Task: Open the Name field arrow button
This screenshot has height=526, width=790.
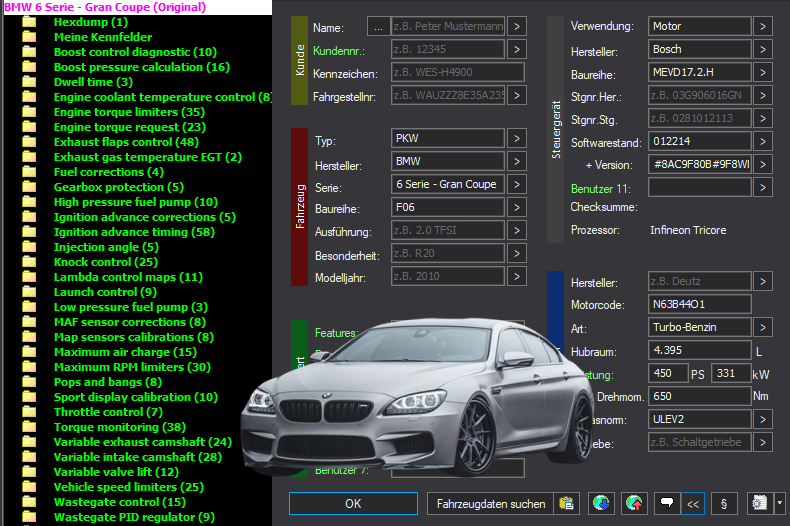Action: point(517,26)
